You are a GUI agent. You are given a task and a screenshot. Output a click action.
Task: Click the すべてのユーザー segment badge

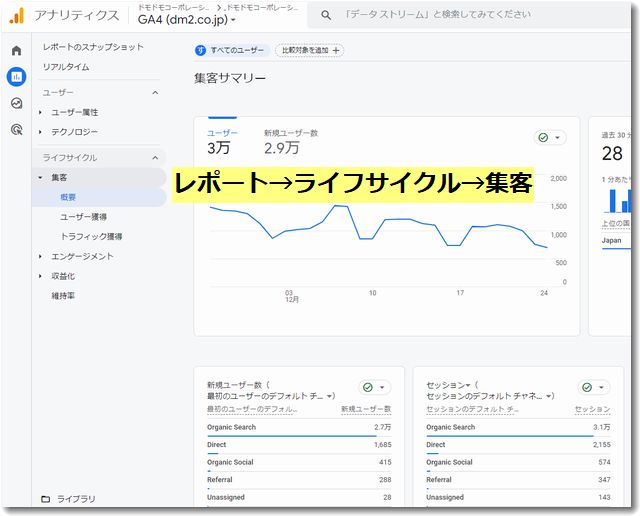pos(230,50)
